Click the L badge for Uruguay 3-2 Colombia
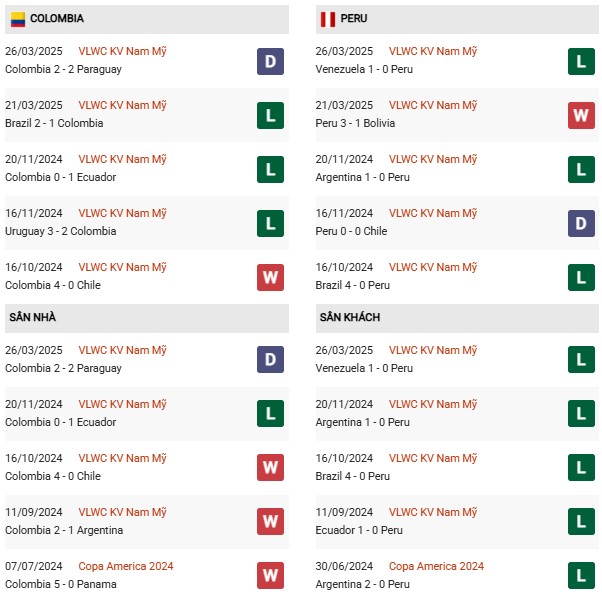 [x=270, y=223]
